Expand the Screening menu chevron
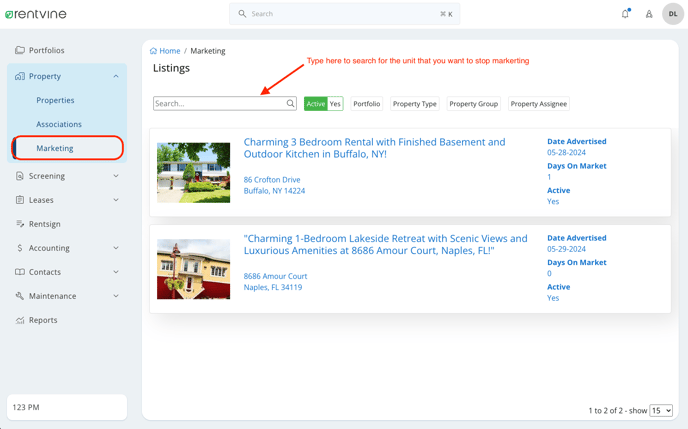This screenshot has width=688, height=429. pos(116,176)
